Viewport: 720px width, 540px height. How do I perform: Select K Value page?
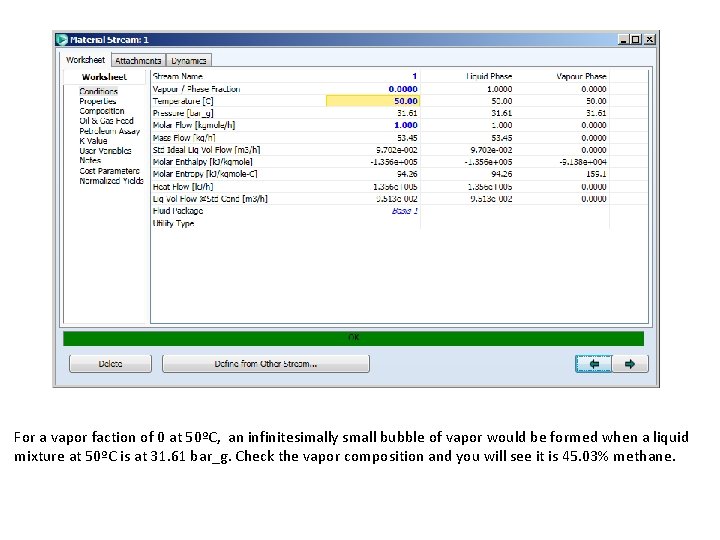click(93, 141)
